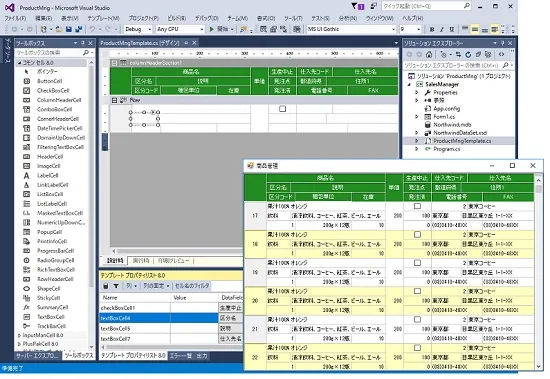This screenshot has height=379, width=550.
Task: Toggle the checkbox cell on the design surface
Action: [x=282, y=109]
